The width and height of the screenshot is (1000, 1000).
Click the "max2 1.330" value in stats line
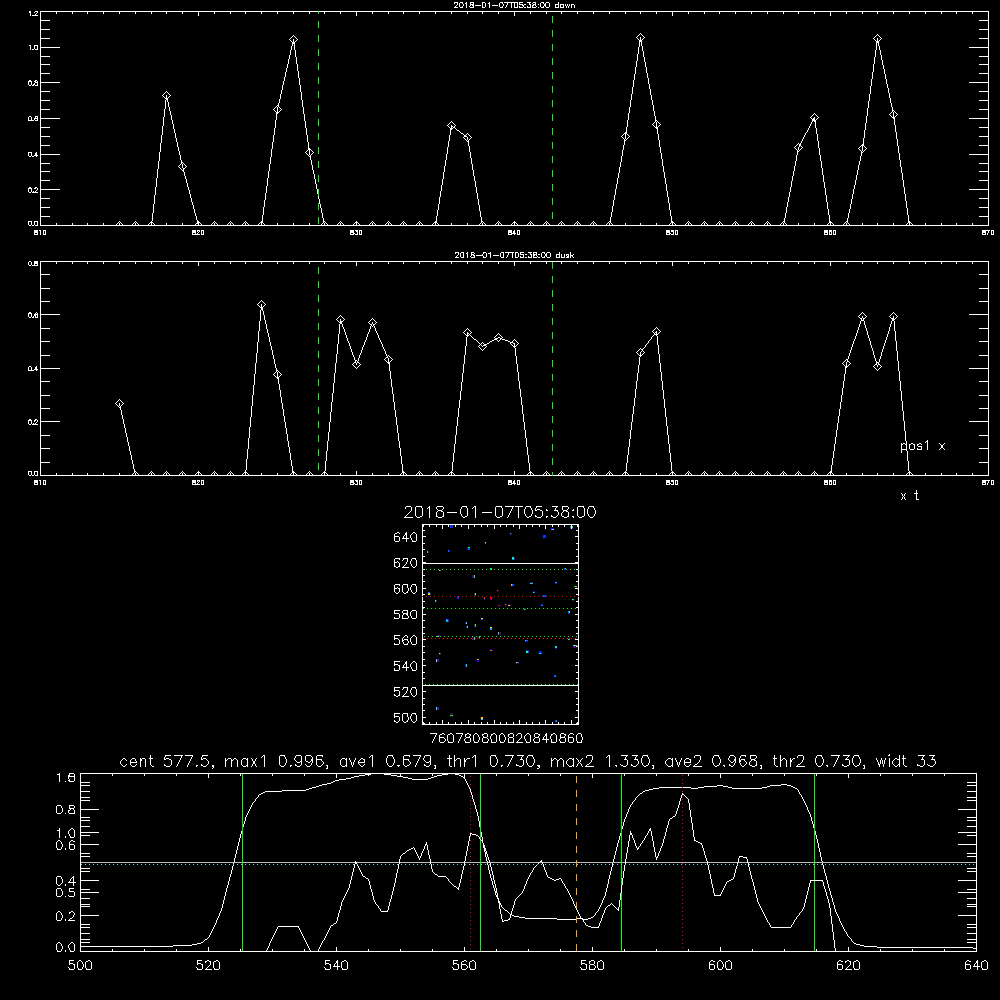pos(599,761)
